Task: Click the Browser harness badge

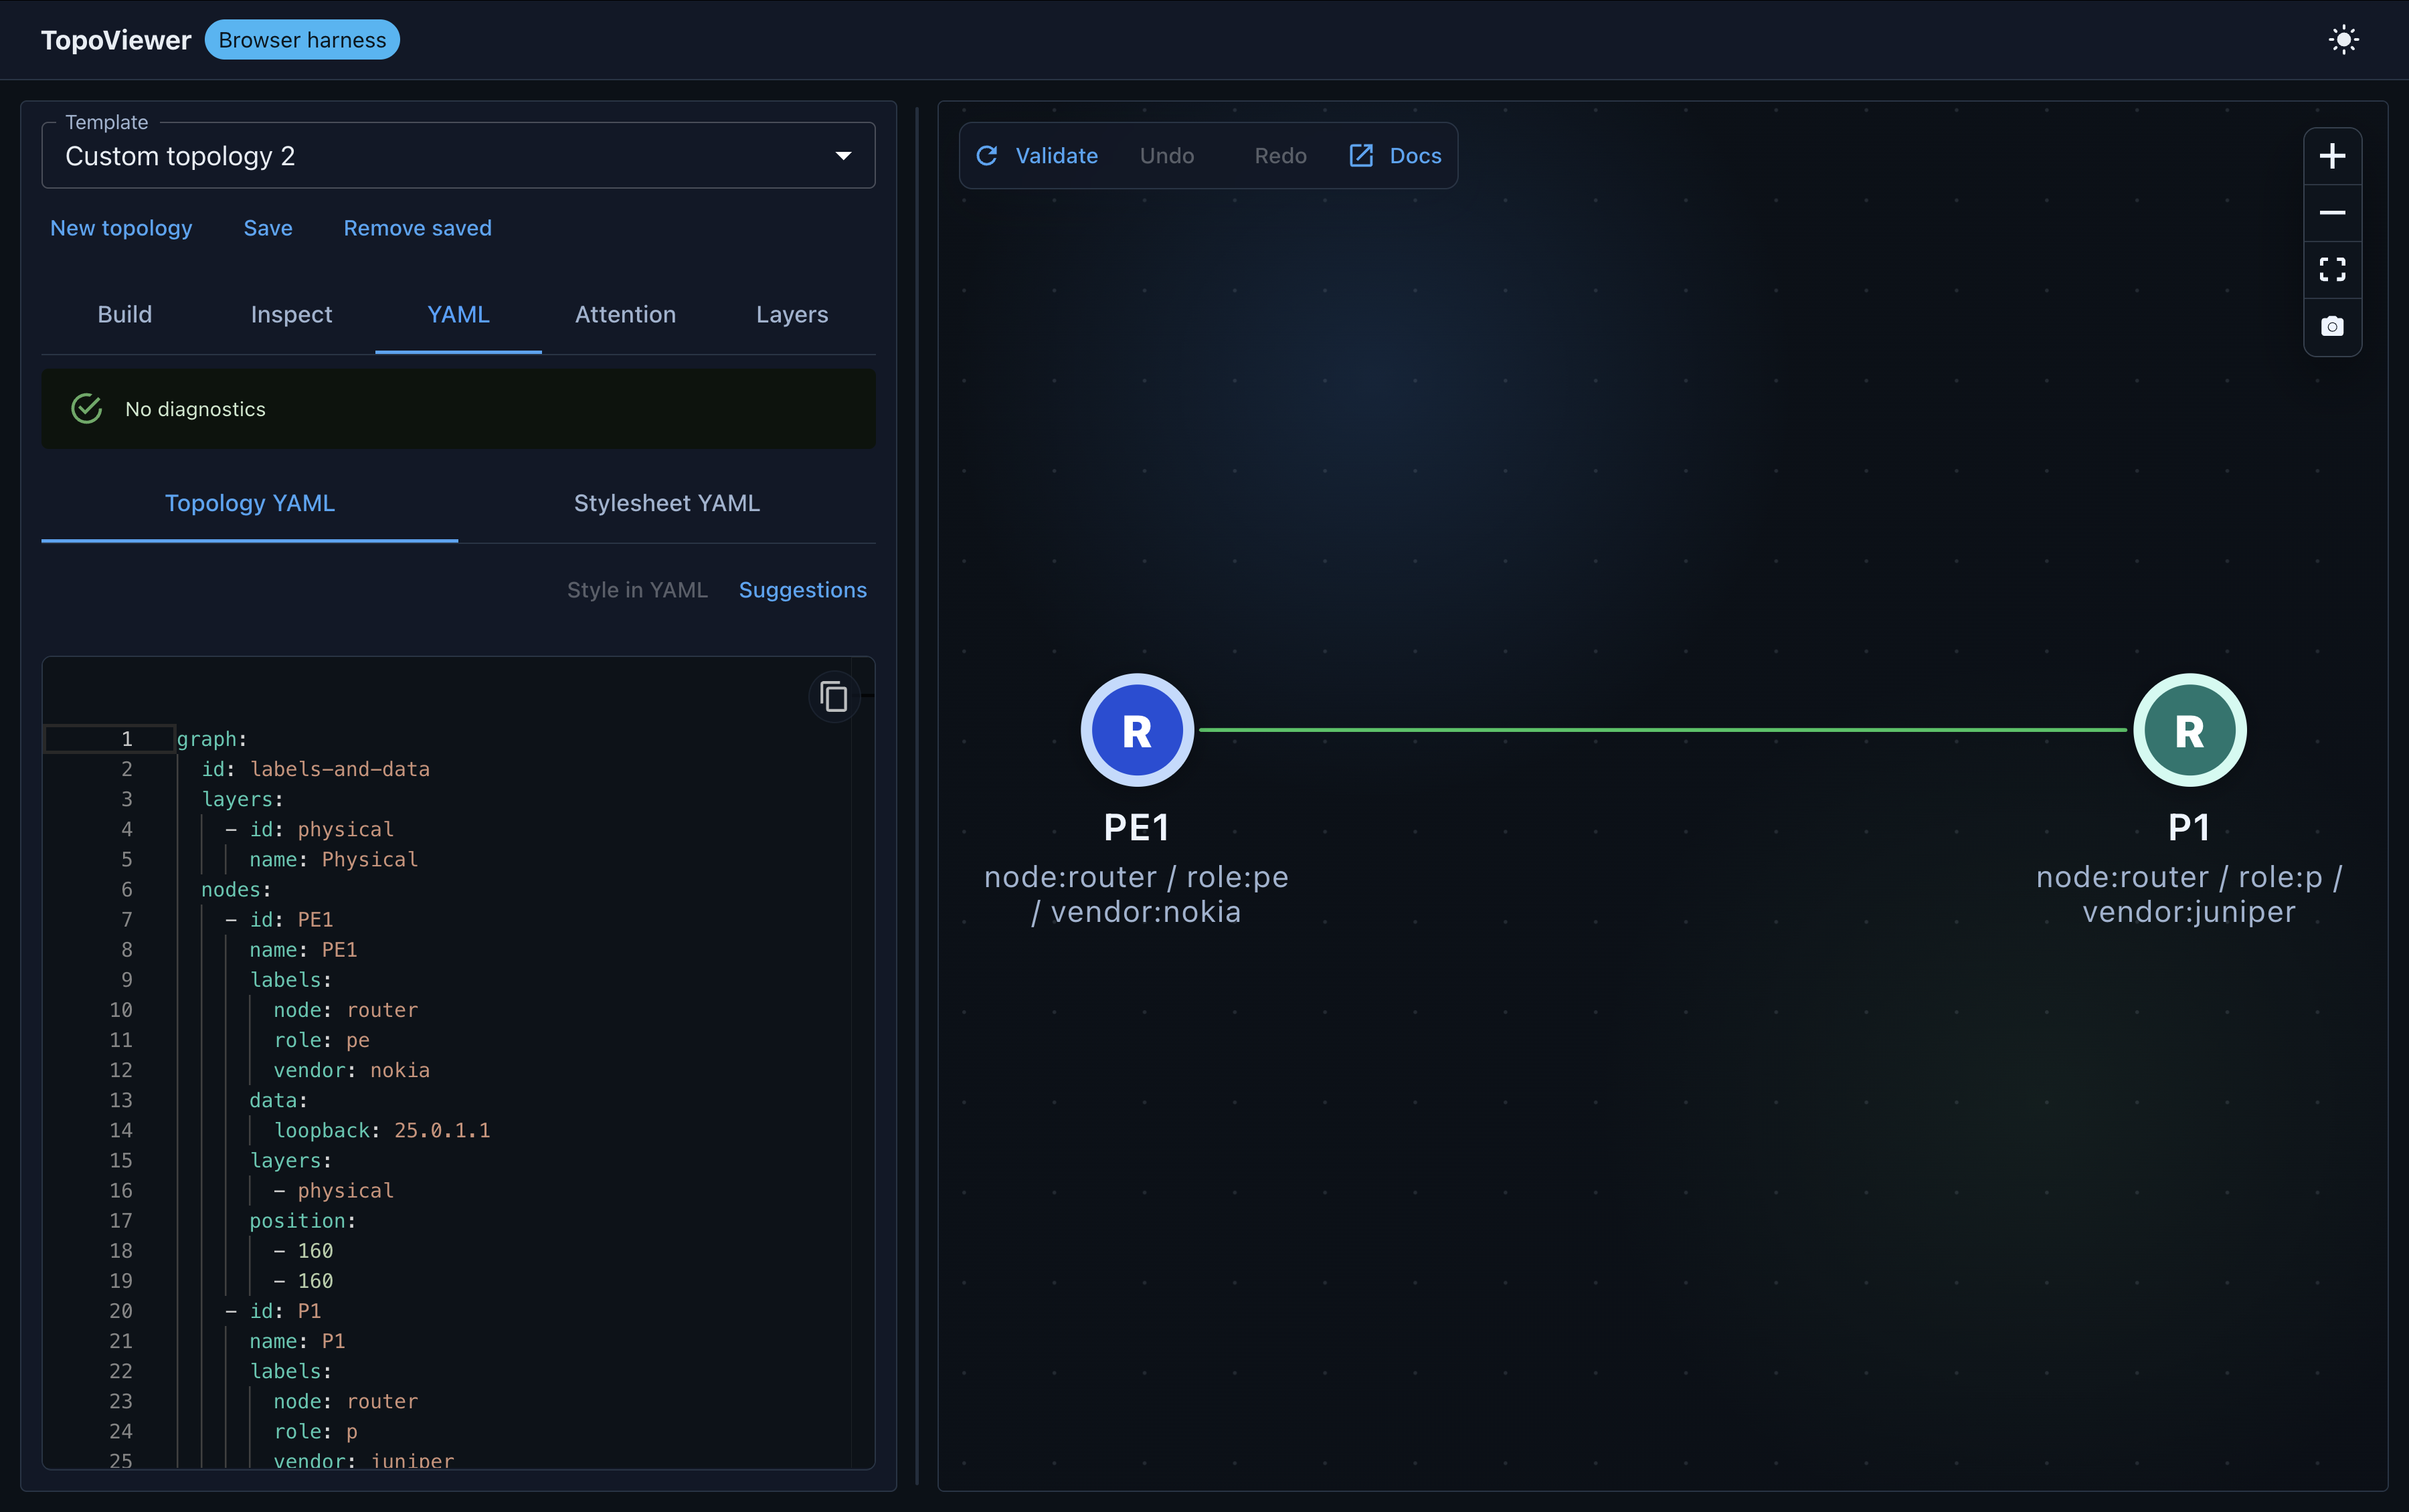Action: click(x=302, y=40)
